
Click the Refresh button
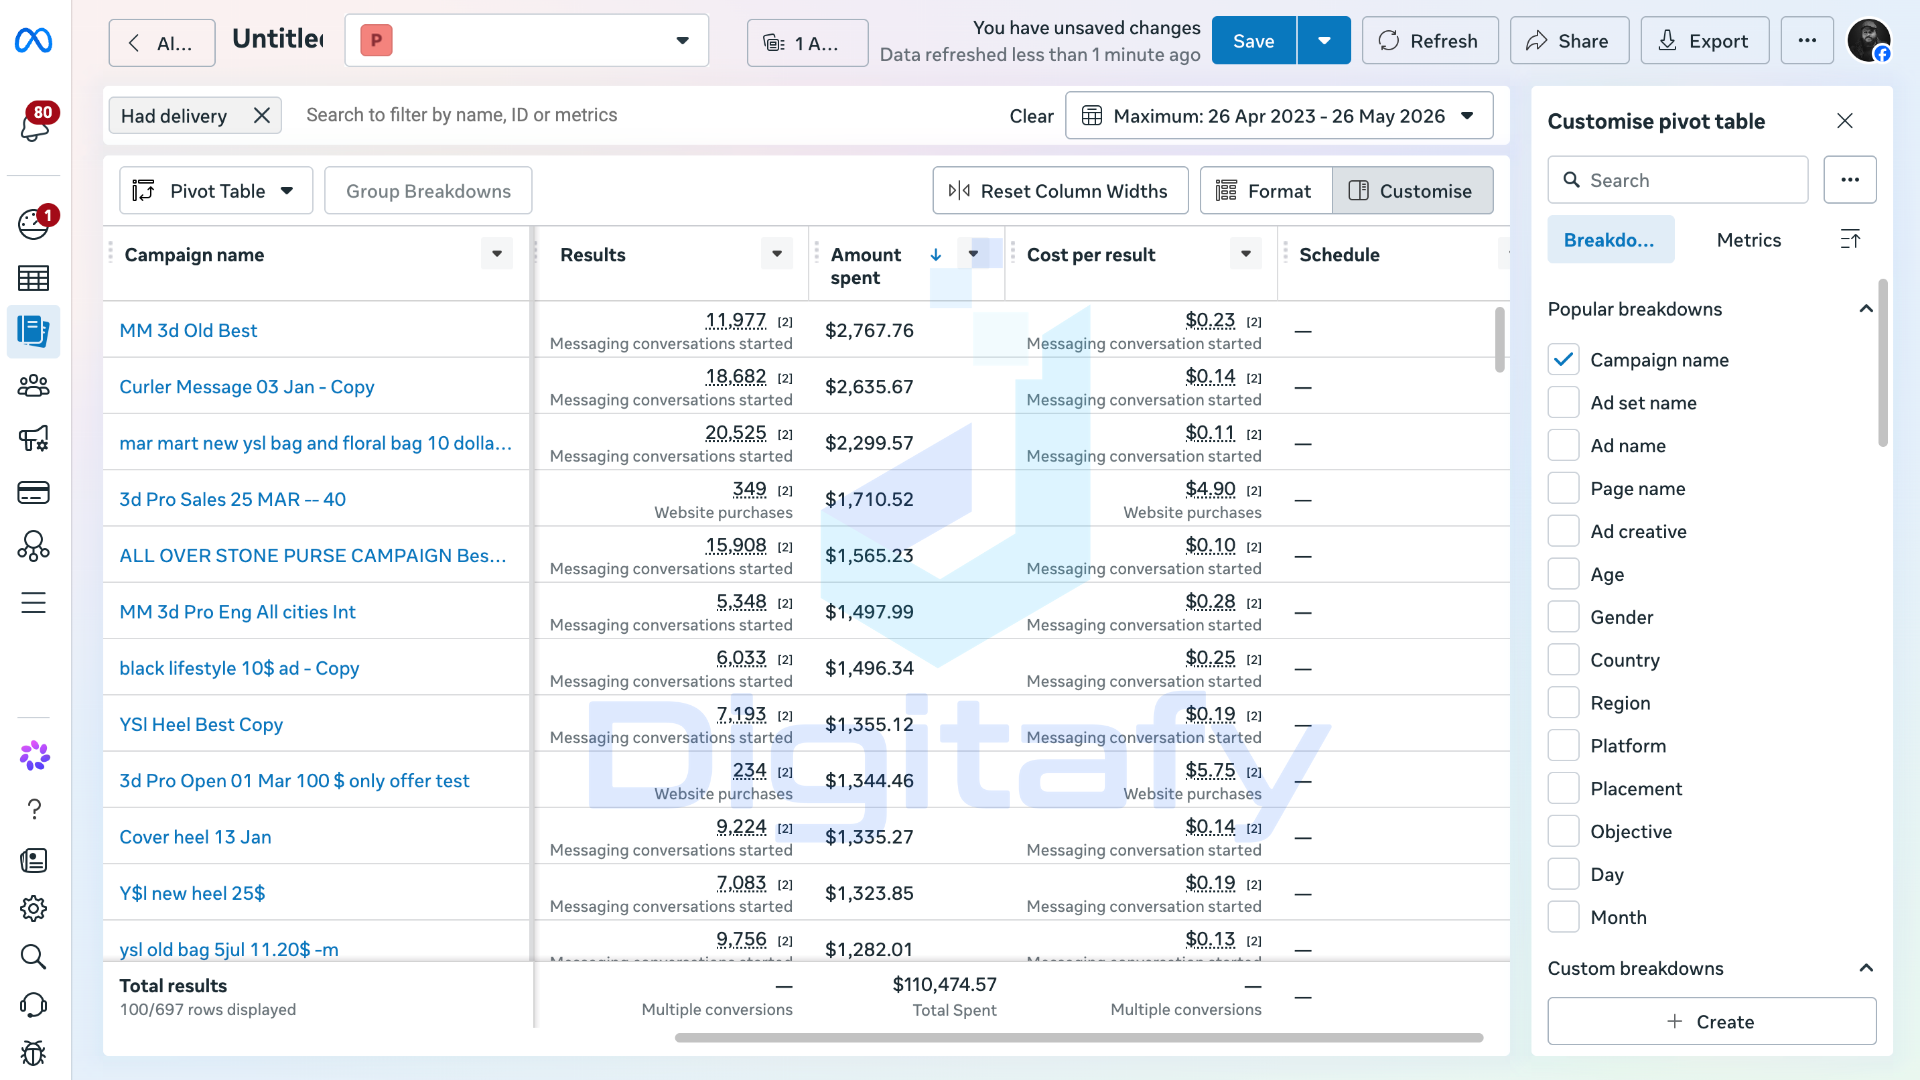1430,41
